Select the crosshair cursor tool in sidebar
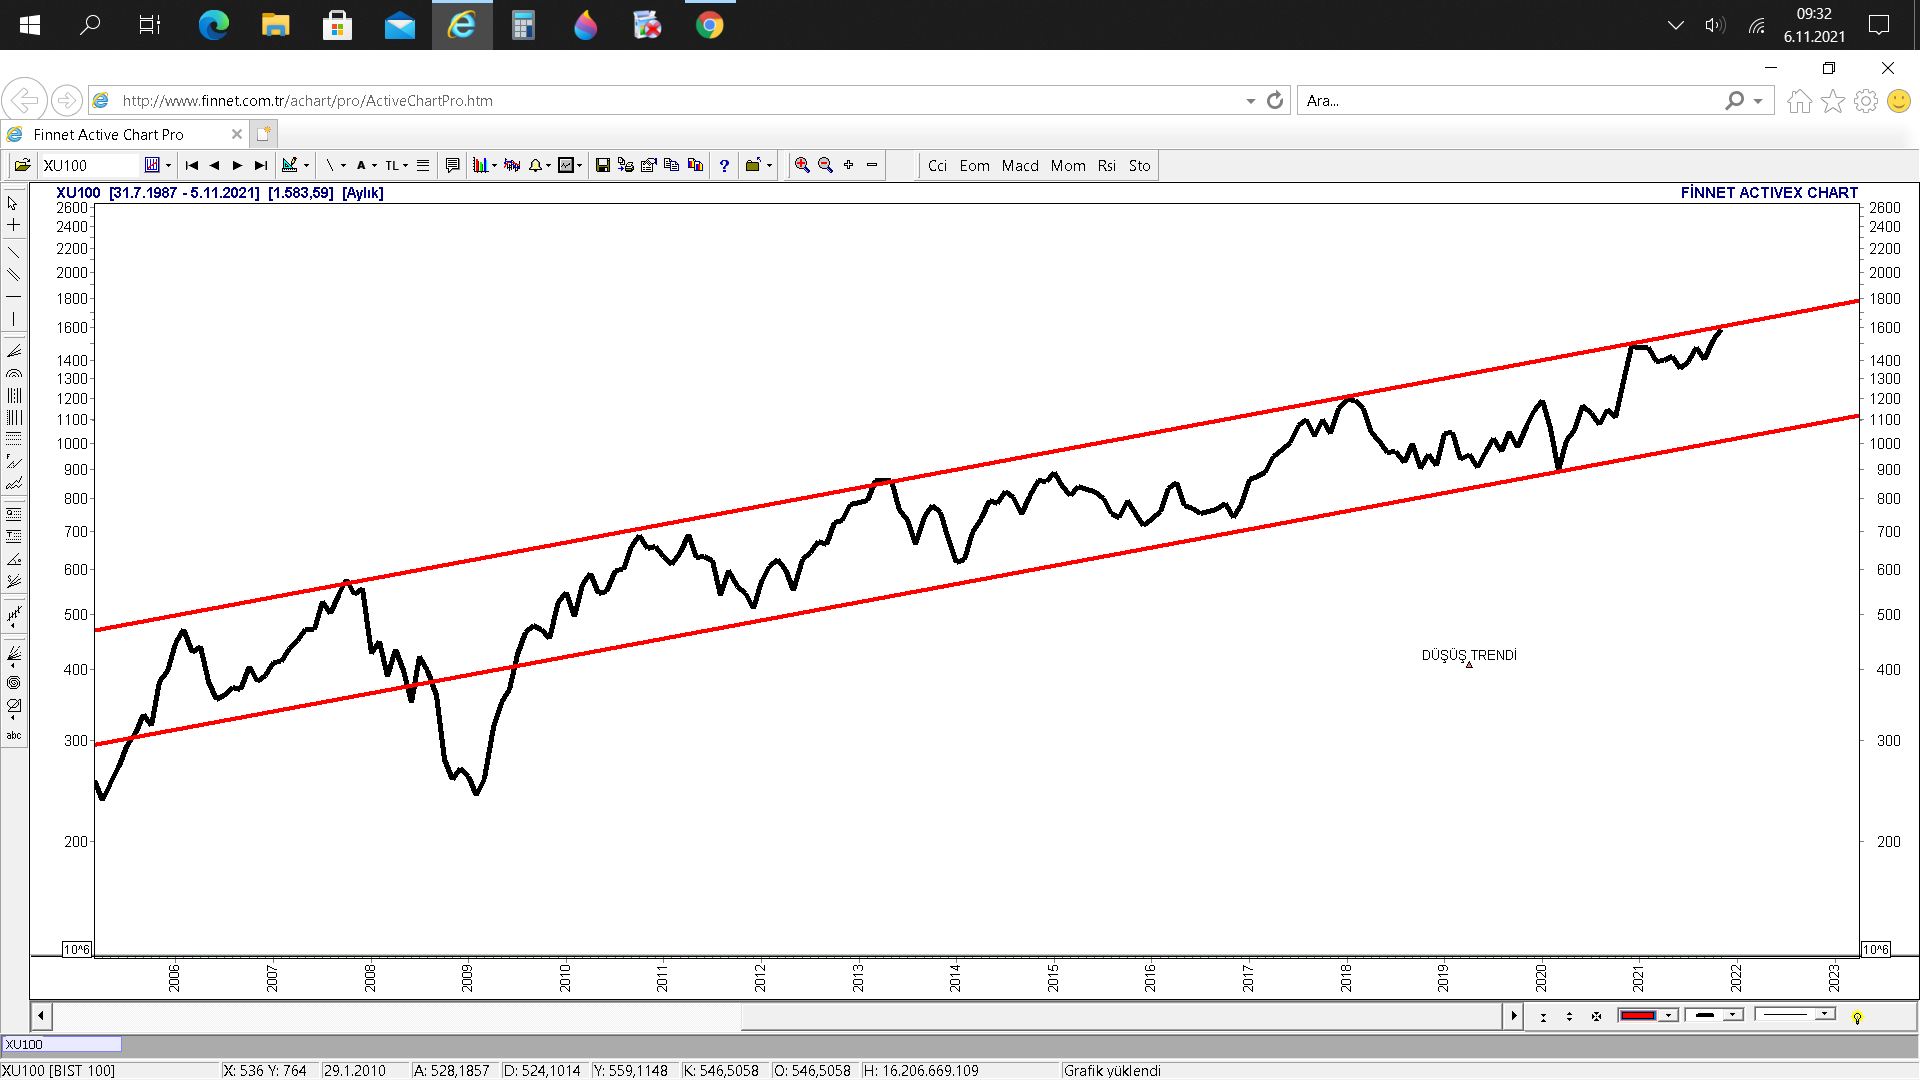Viewport: 1920px width, 1080px height. click(14, 225)
